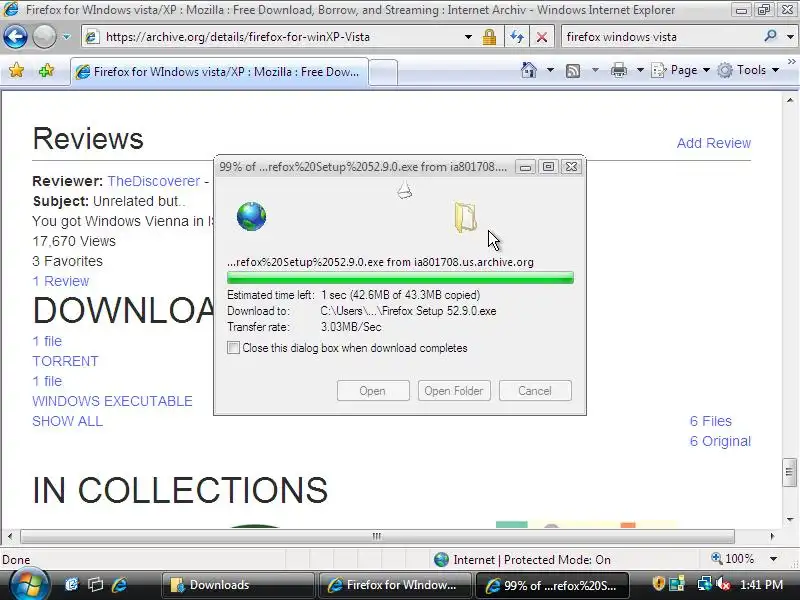Click the RSS Feeds toolbar icon
This screenshot has height=600, width=800.
coord(573,70)
